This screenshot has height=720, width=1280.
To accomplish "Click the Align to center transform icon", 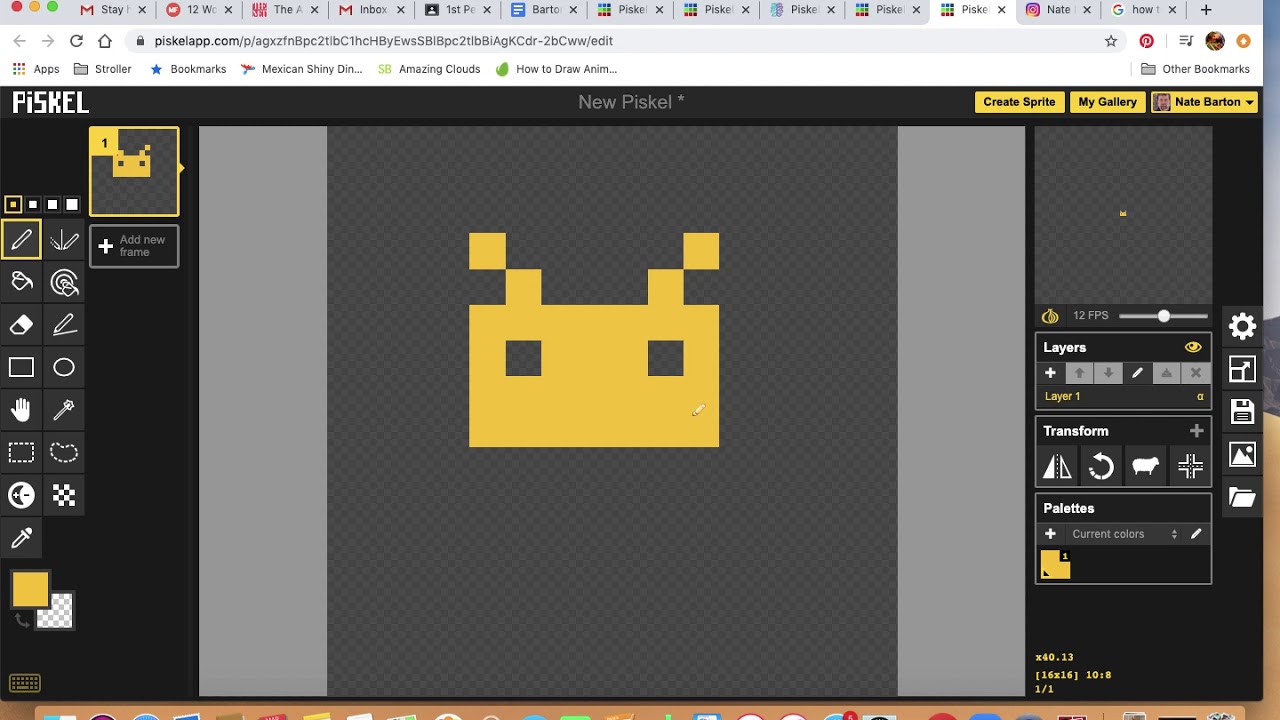I will click(1190, 466).
